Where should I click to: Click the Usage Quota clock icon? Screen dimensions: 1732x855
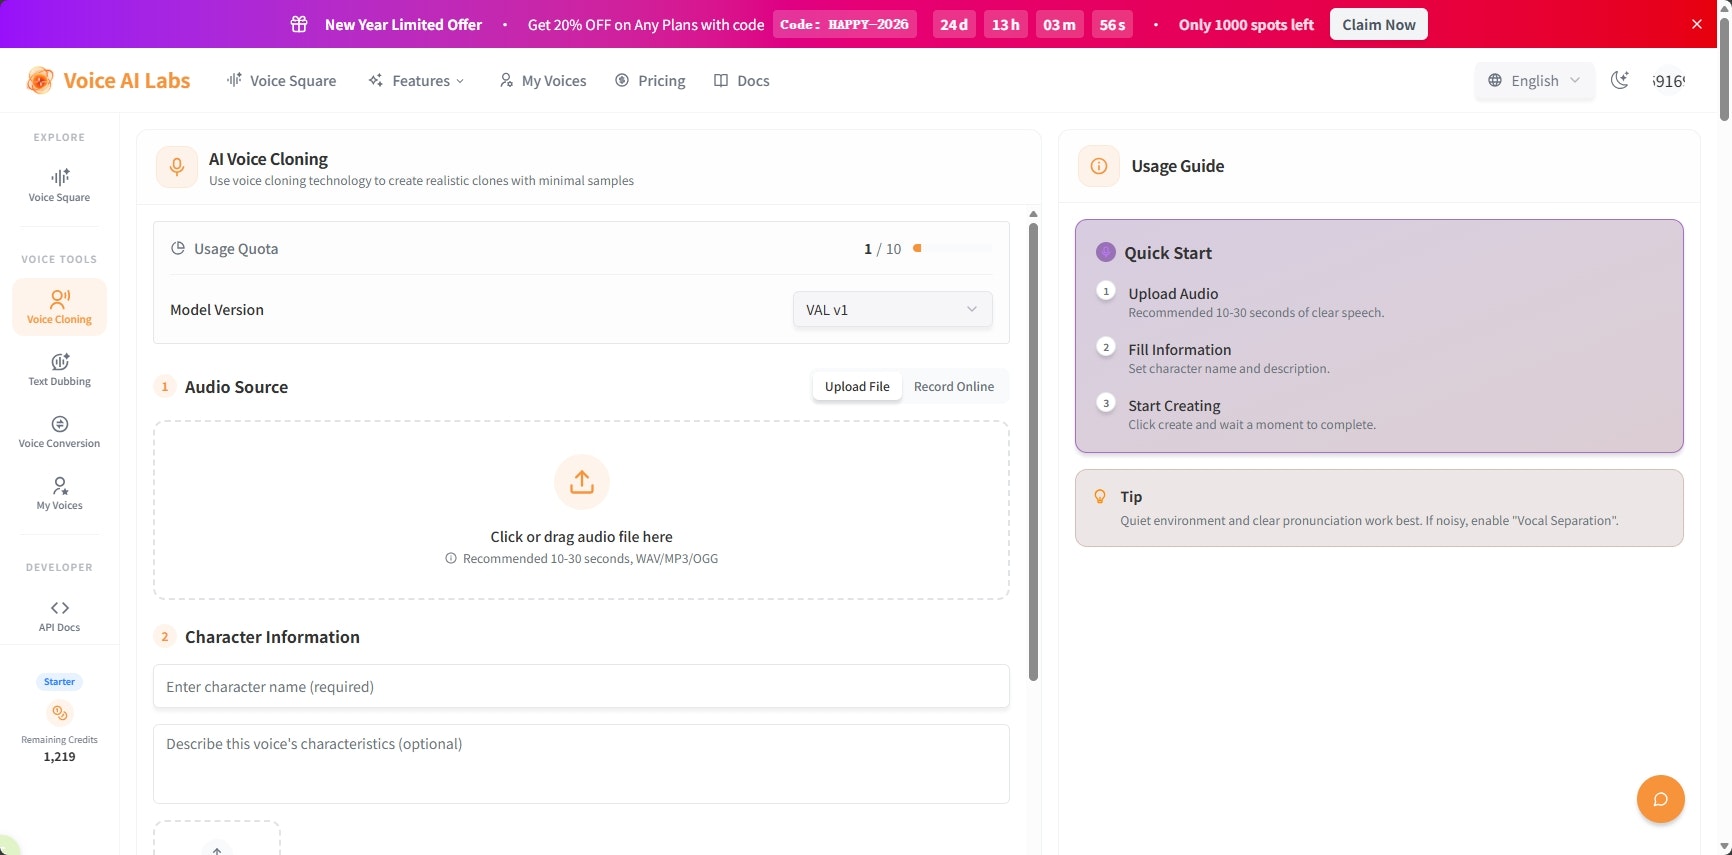(177, 248)
